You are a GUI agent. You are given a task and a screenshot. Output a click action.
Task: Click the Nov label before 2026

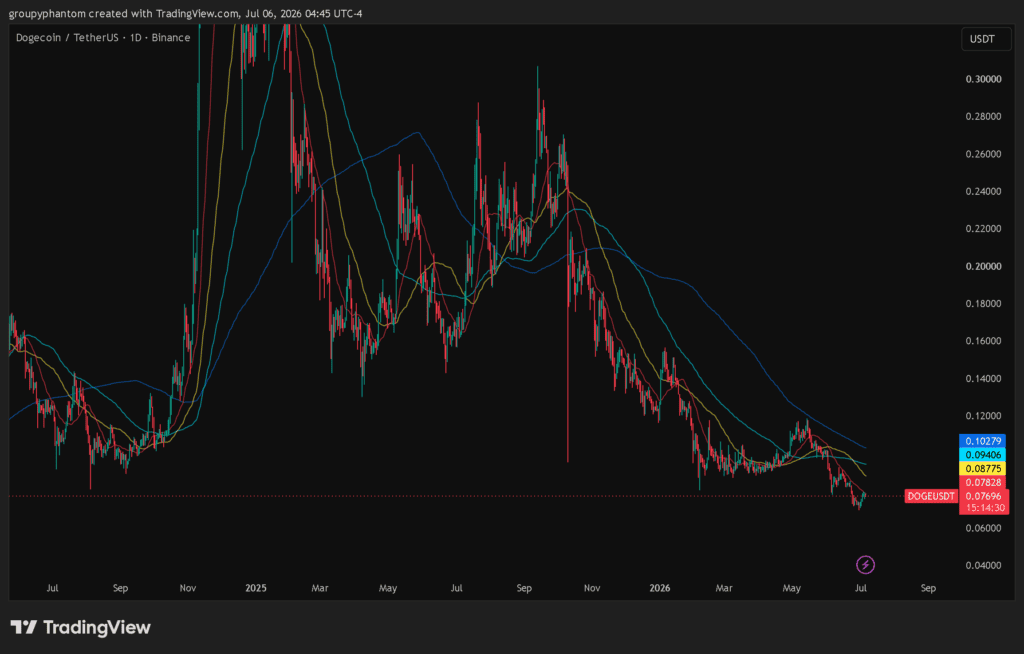coord(592,588)
